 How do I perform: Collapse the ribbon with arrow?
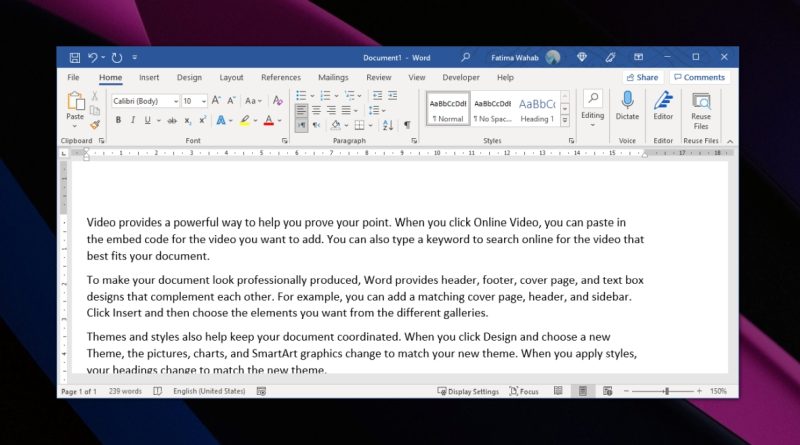tap(730, 141)
